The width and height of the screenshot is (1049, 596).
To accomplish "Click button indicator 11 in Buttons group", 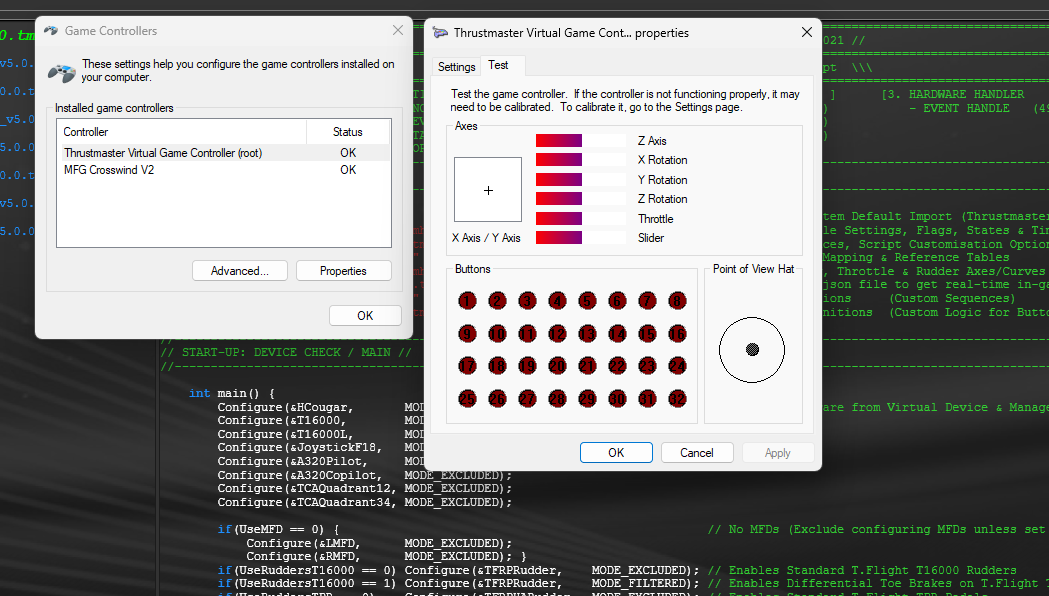I will [527, 334].
